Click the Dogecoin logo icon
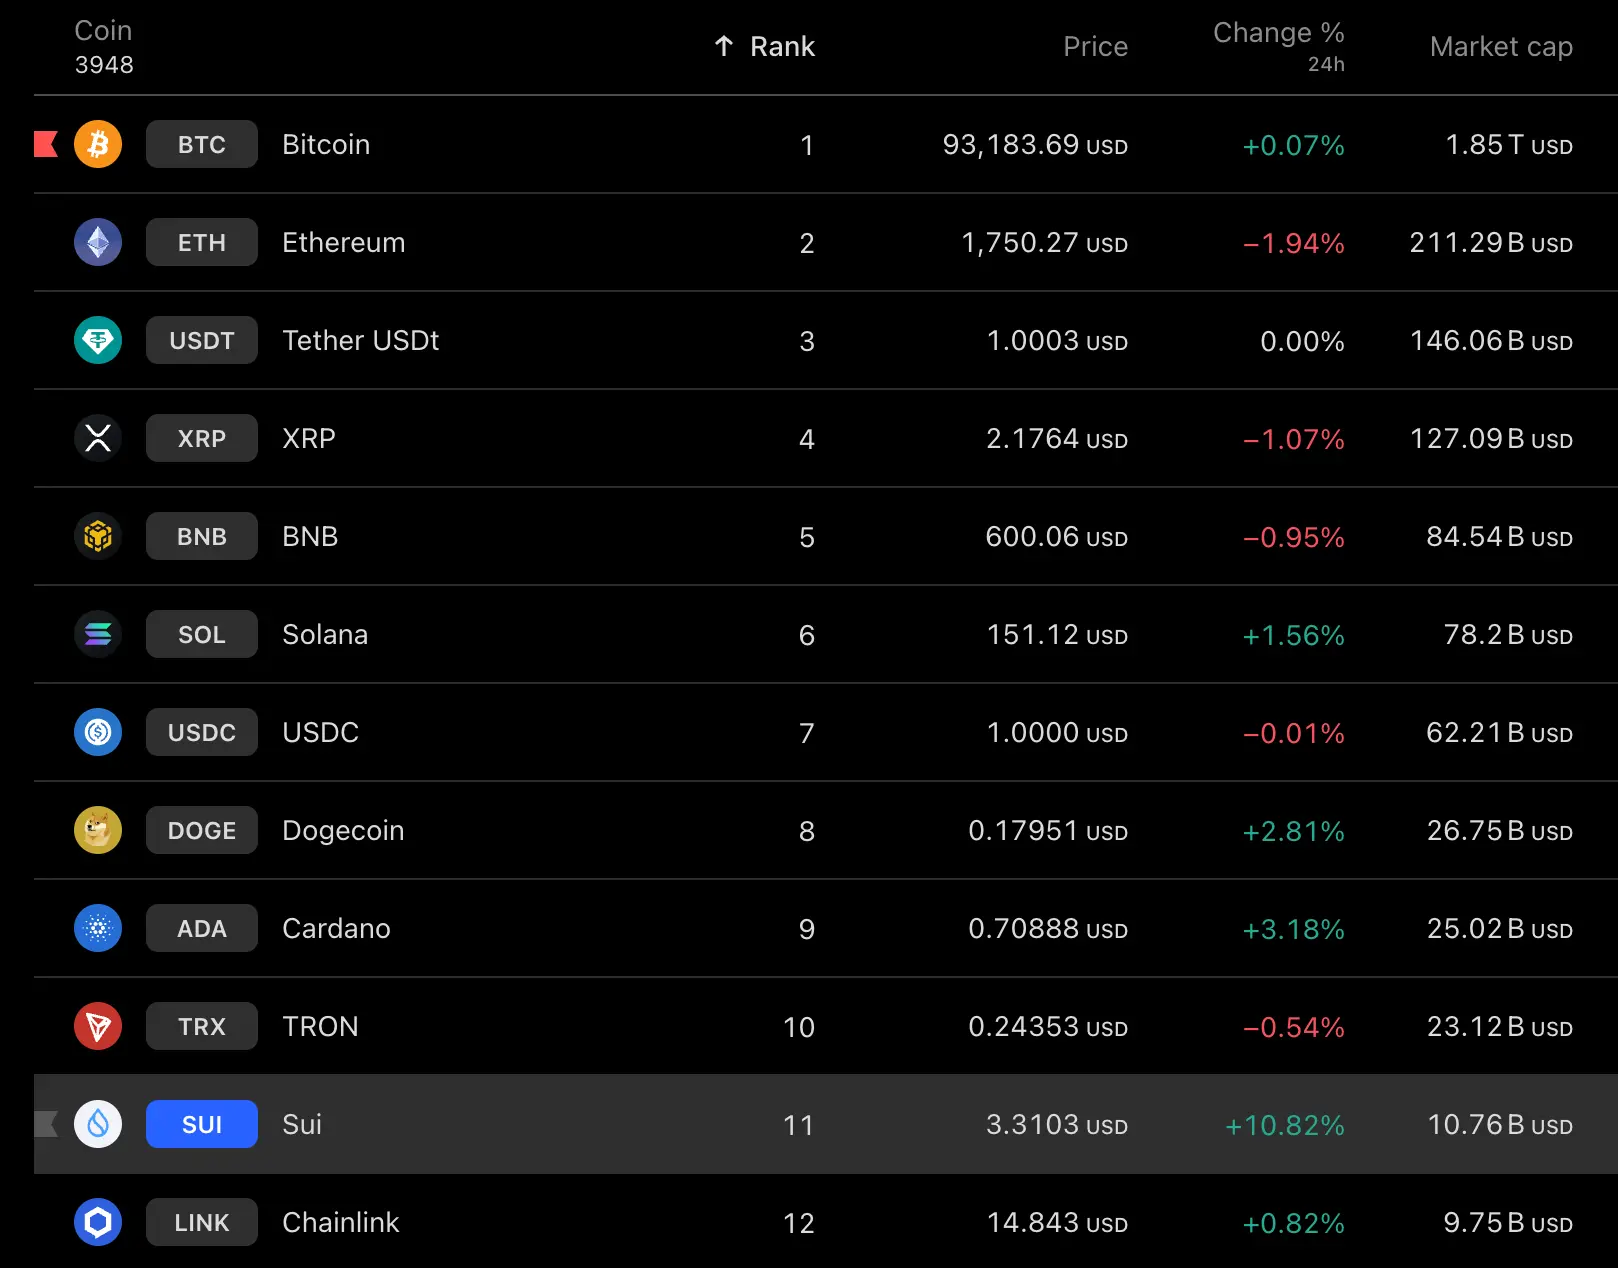1618x1268 pixels. [x=98, y=830]
